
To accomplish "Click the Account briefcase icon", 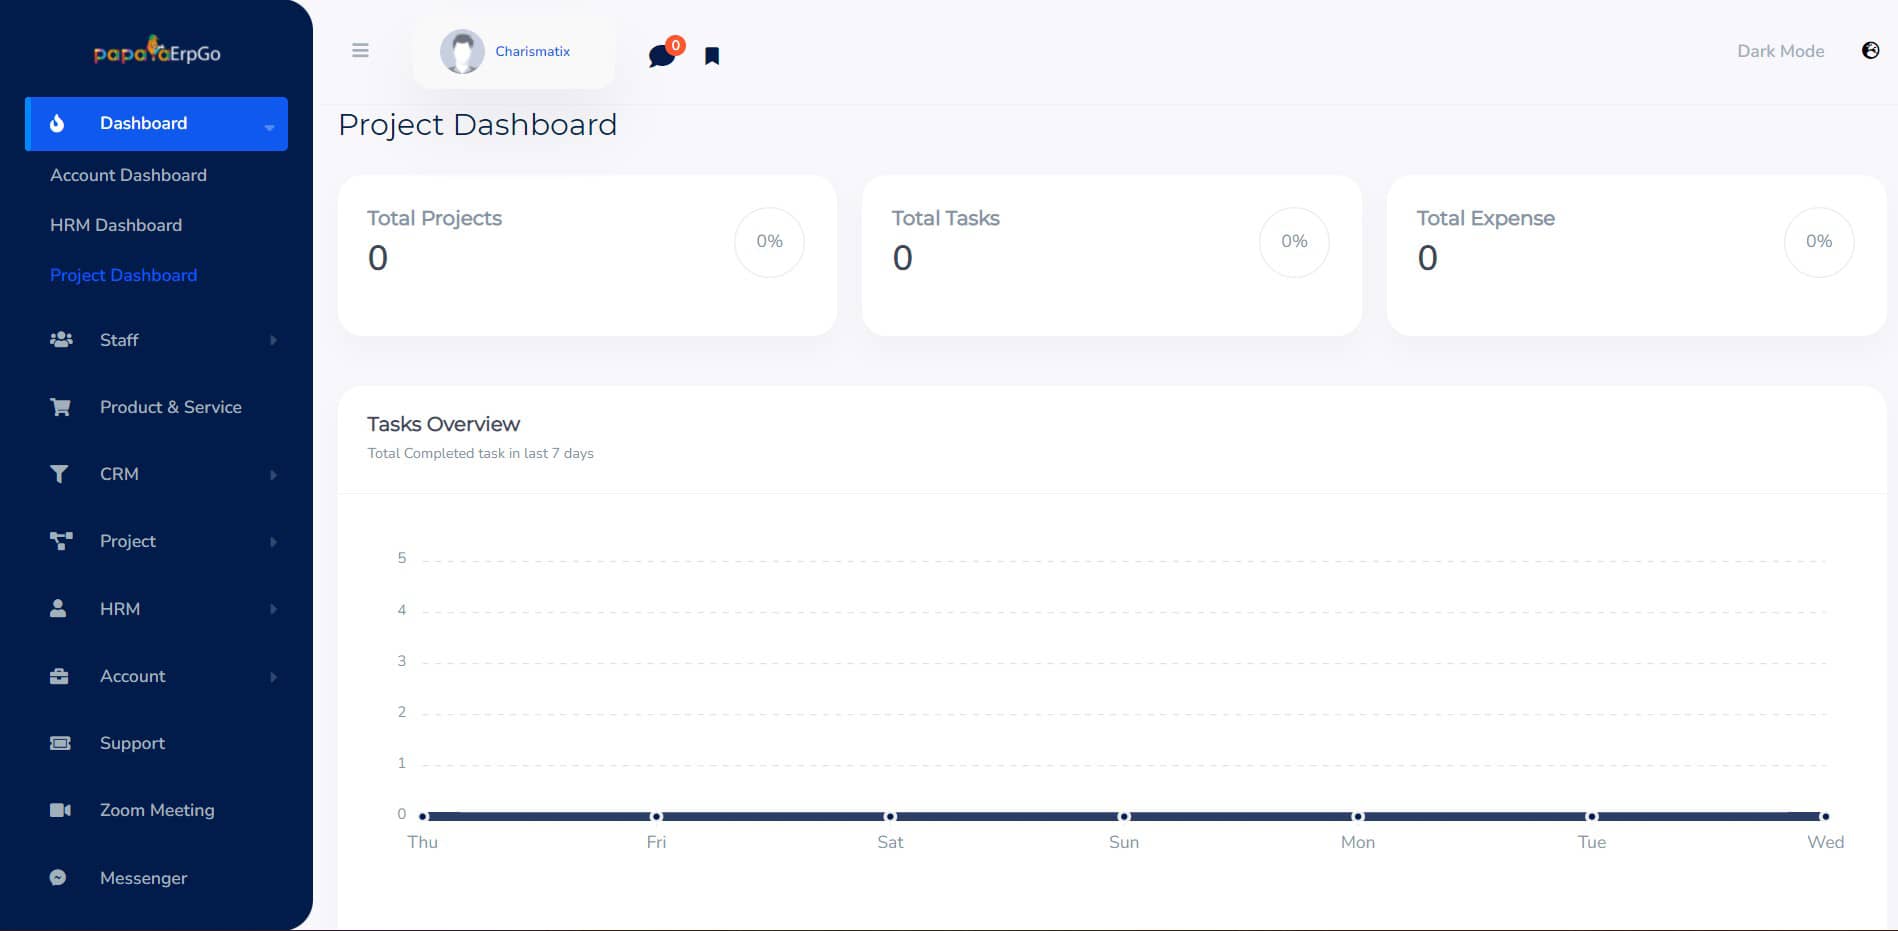I will (59, 676).
